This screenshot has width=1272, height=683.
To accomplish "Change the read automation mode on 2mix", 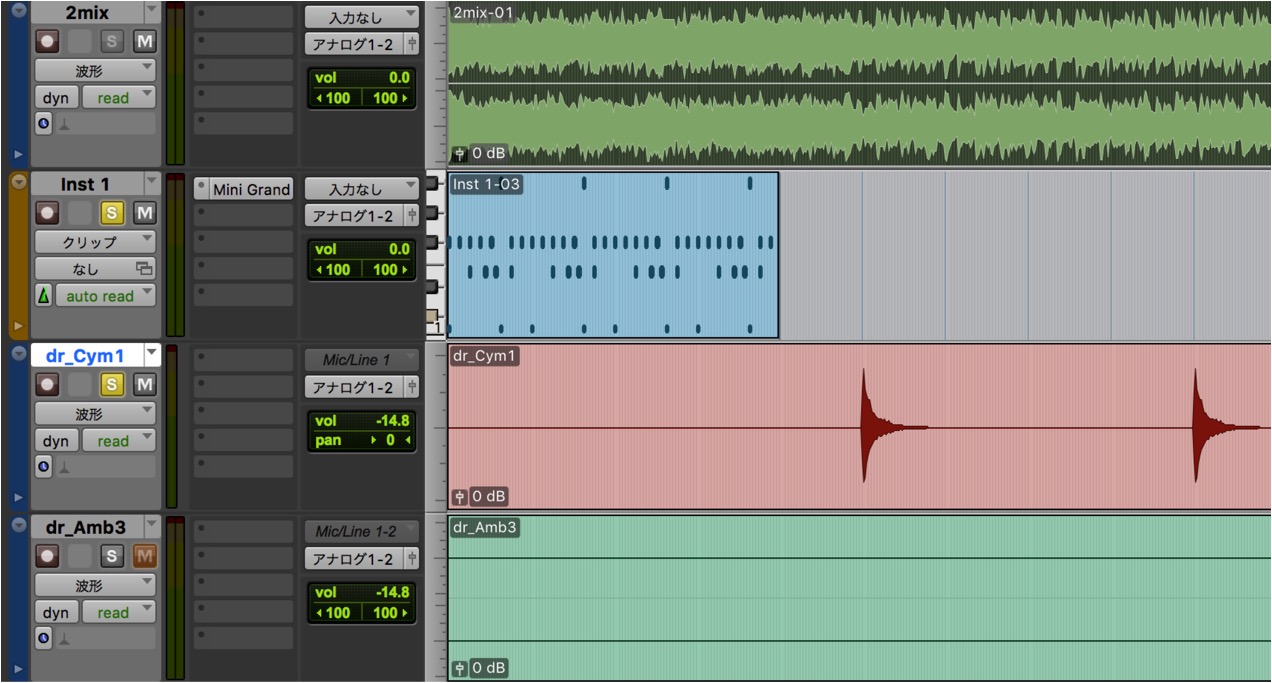I will 119,98.
